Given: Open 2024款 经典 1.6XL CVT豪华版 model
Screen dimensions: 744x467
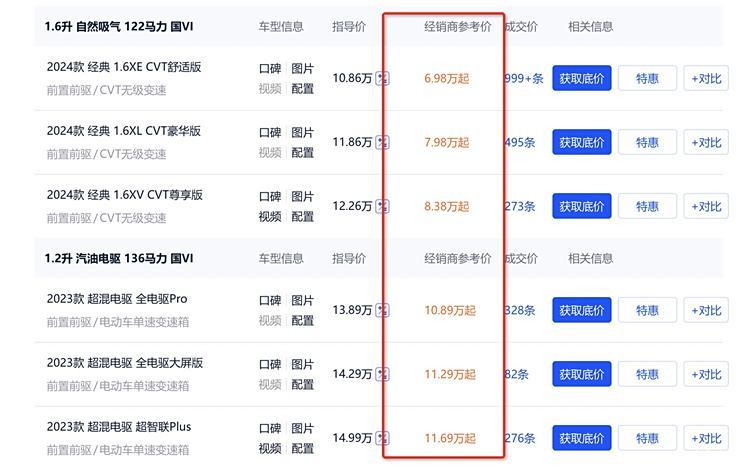Looking at the screenshot, I should [x=124, y=131].
